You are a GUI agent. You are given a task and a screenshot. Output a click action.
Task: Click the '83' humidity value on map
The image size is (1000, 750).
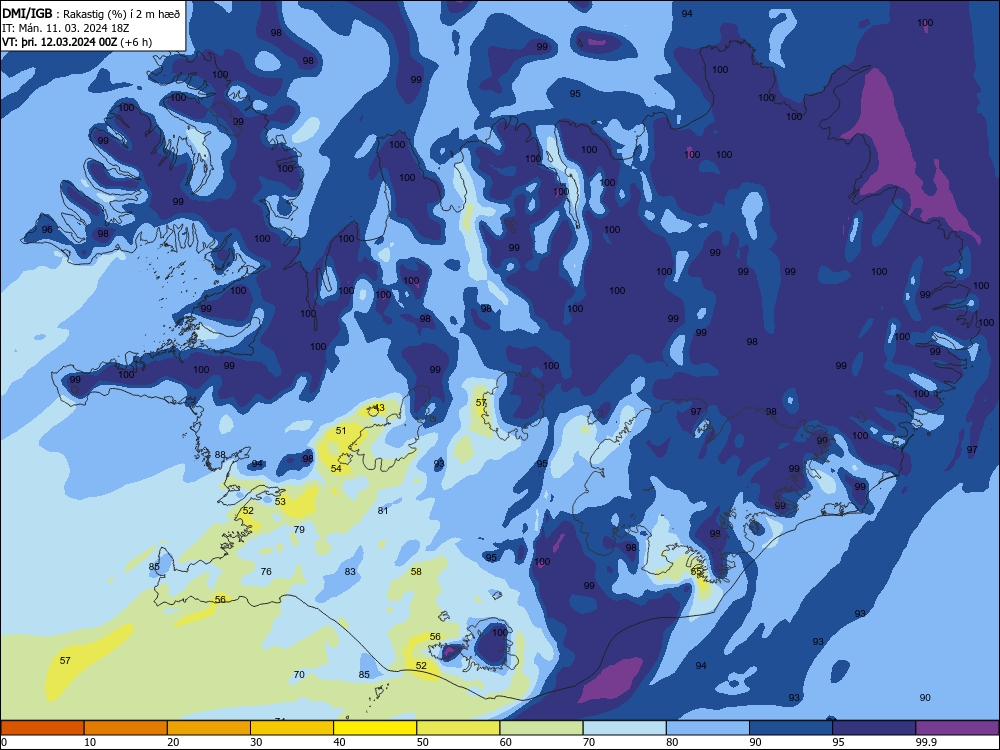pos(350,571)
